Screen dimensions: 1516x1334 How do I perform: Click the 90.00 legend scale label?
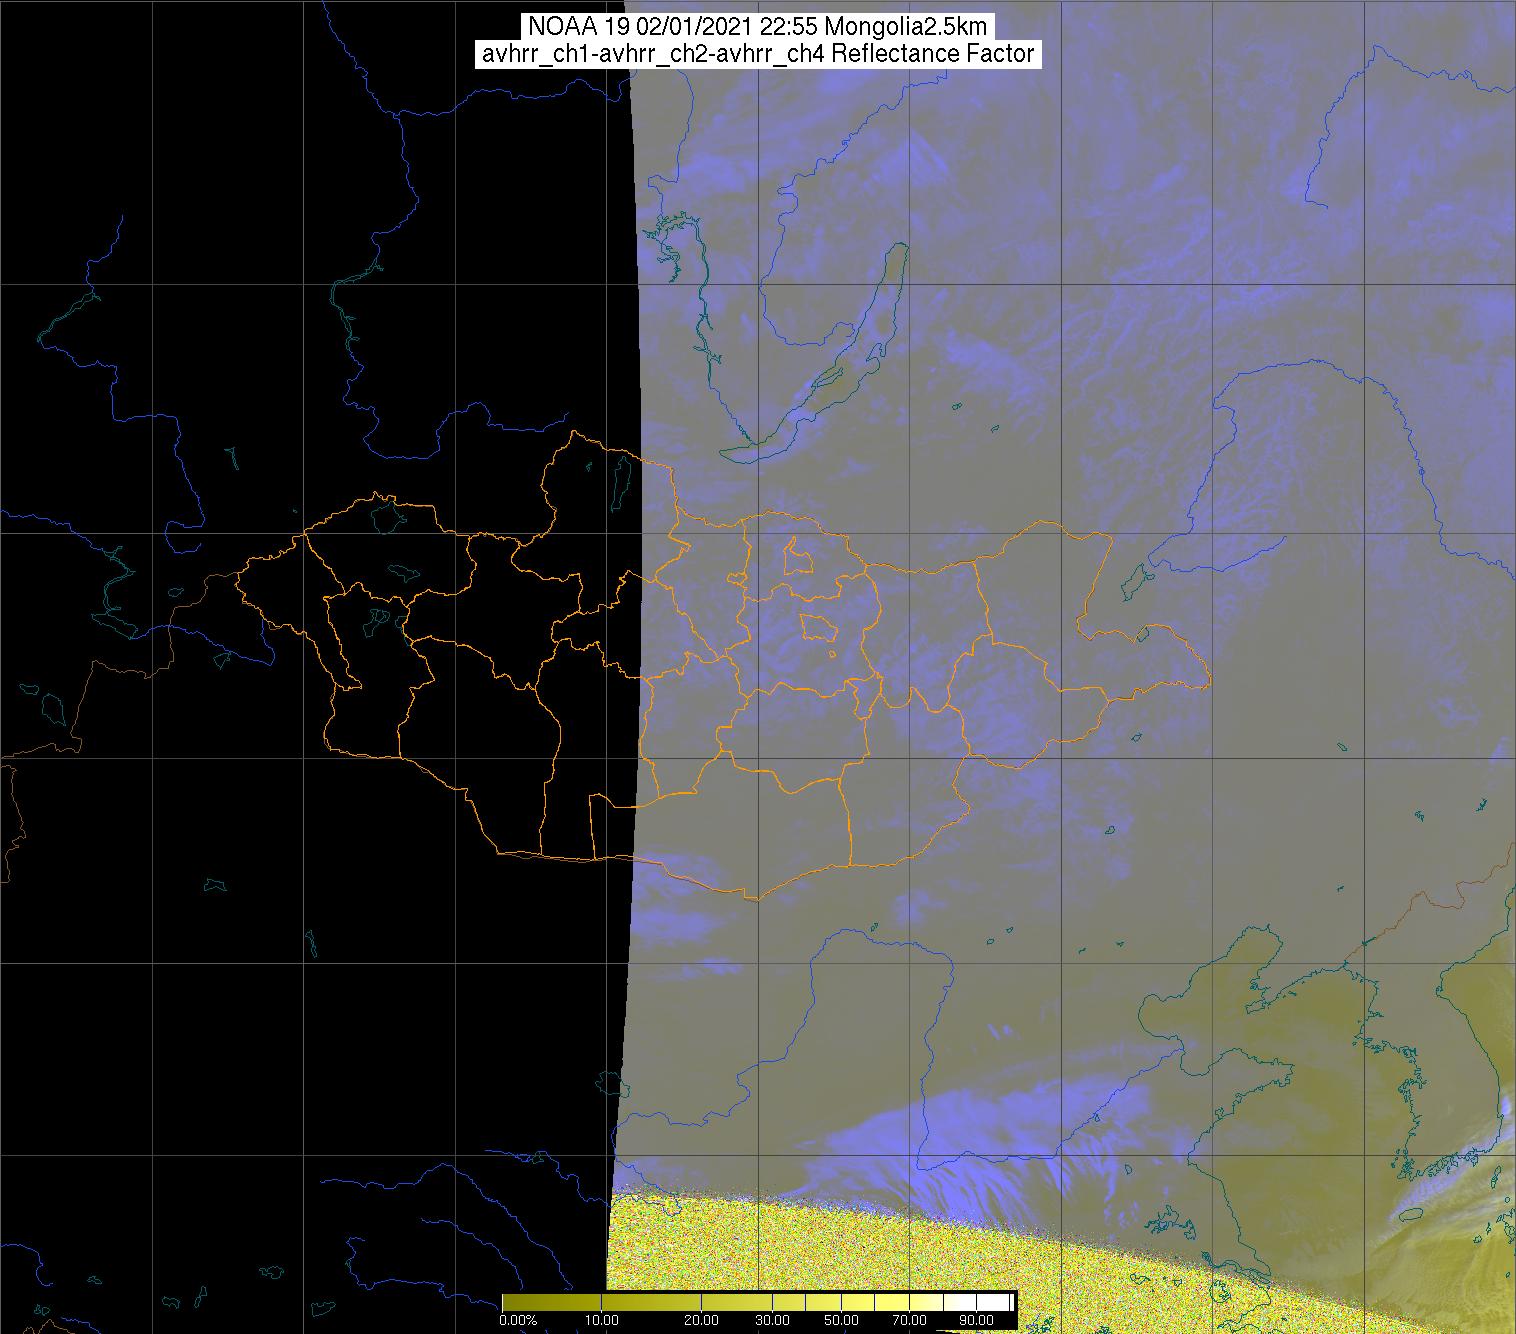(x=975, y=1321)
